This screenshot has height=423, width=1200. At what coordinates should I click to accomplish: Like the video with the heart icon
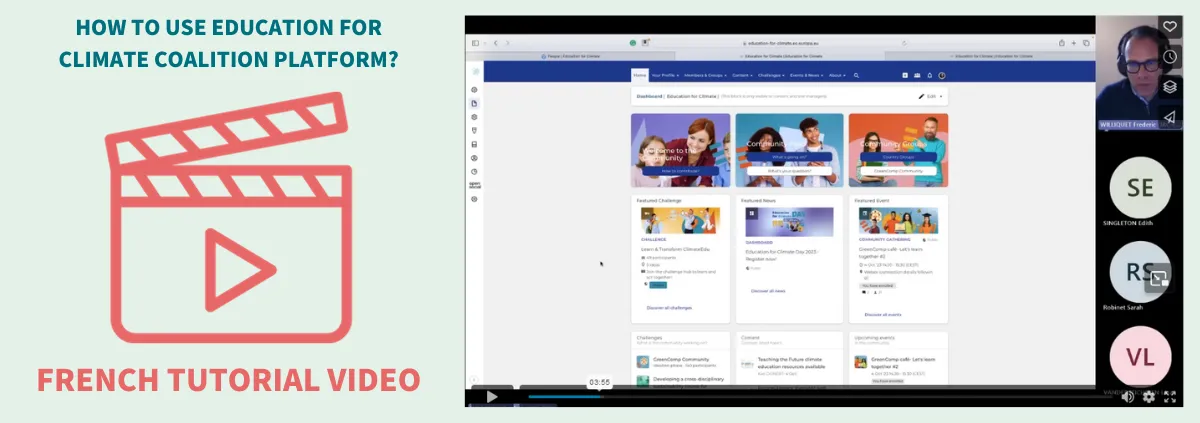(x=1170, y=27)
